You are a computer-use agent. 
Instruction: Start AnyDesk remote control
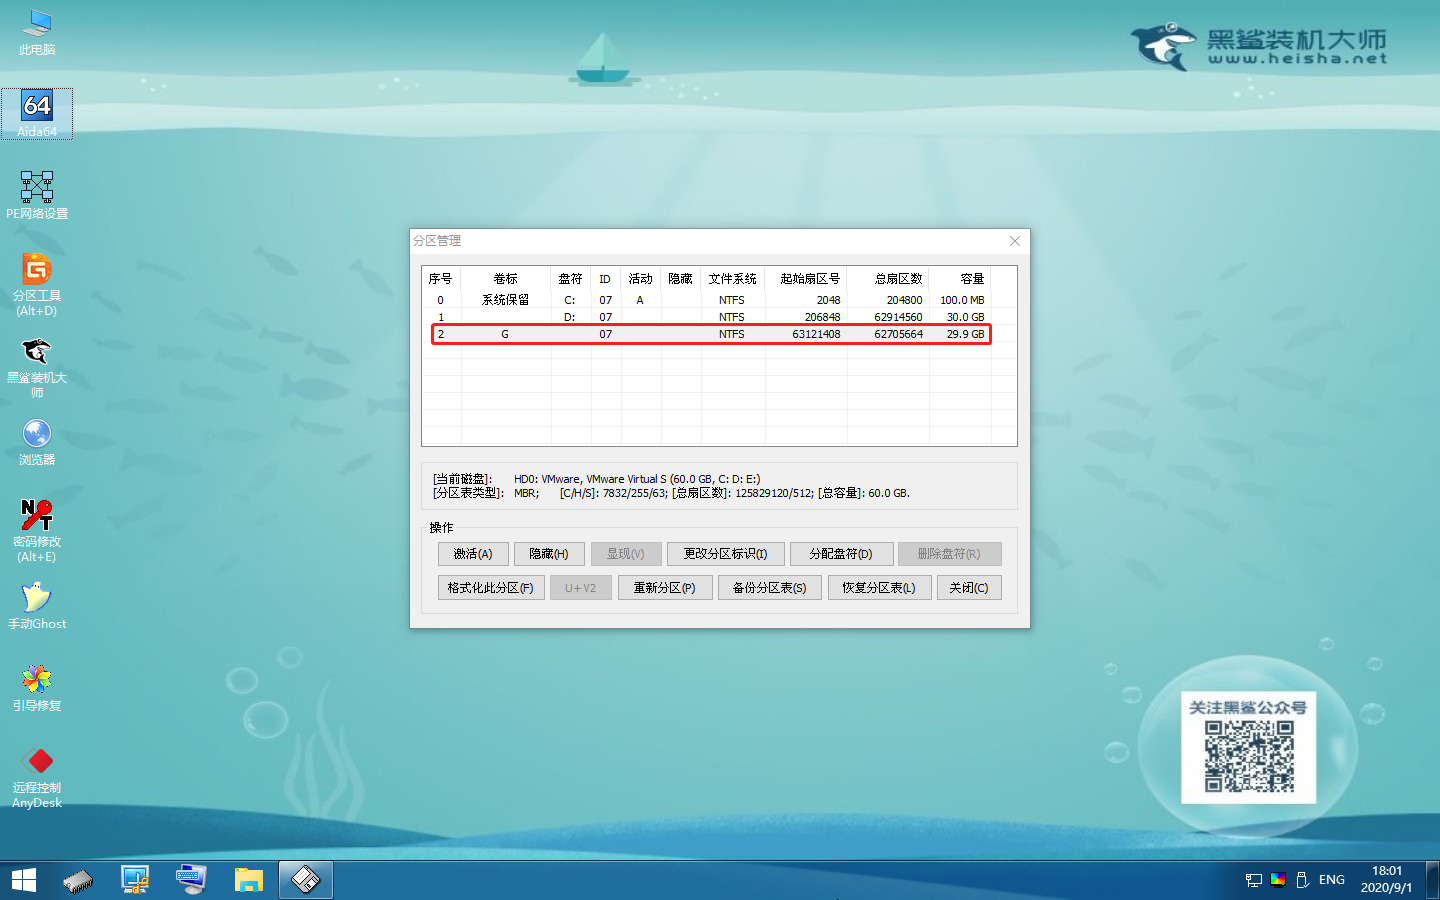point(37,765)
